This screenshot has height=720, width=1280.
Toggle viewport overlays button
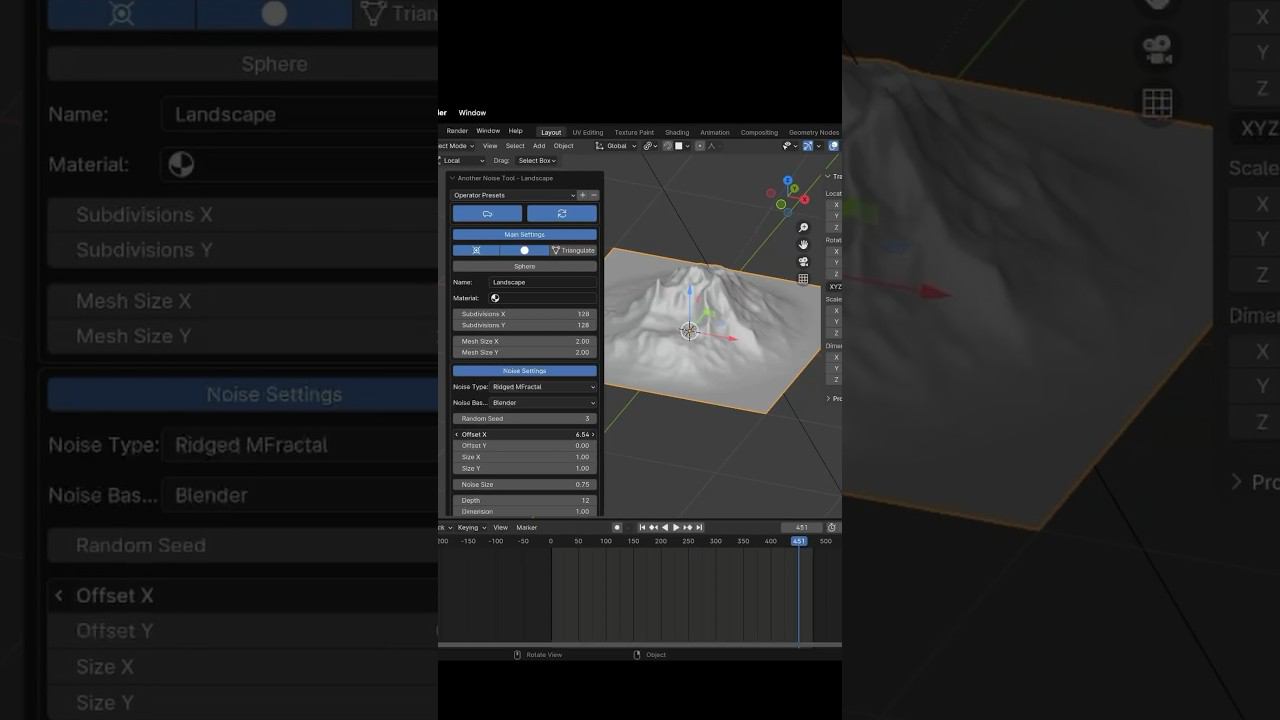[x=832, y=146]
